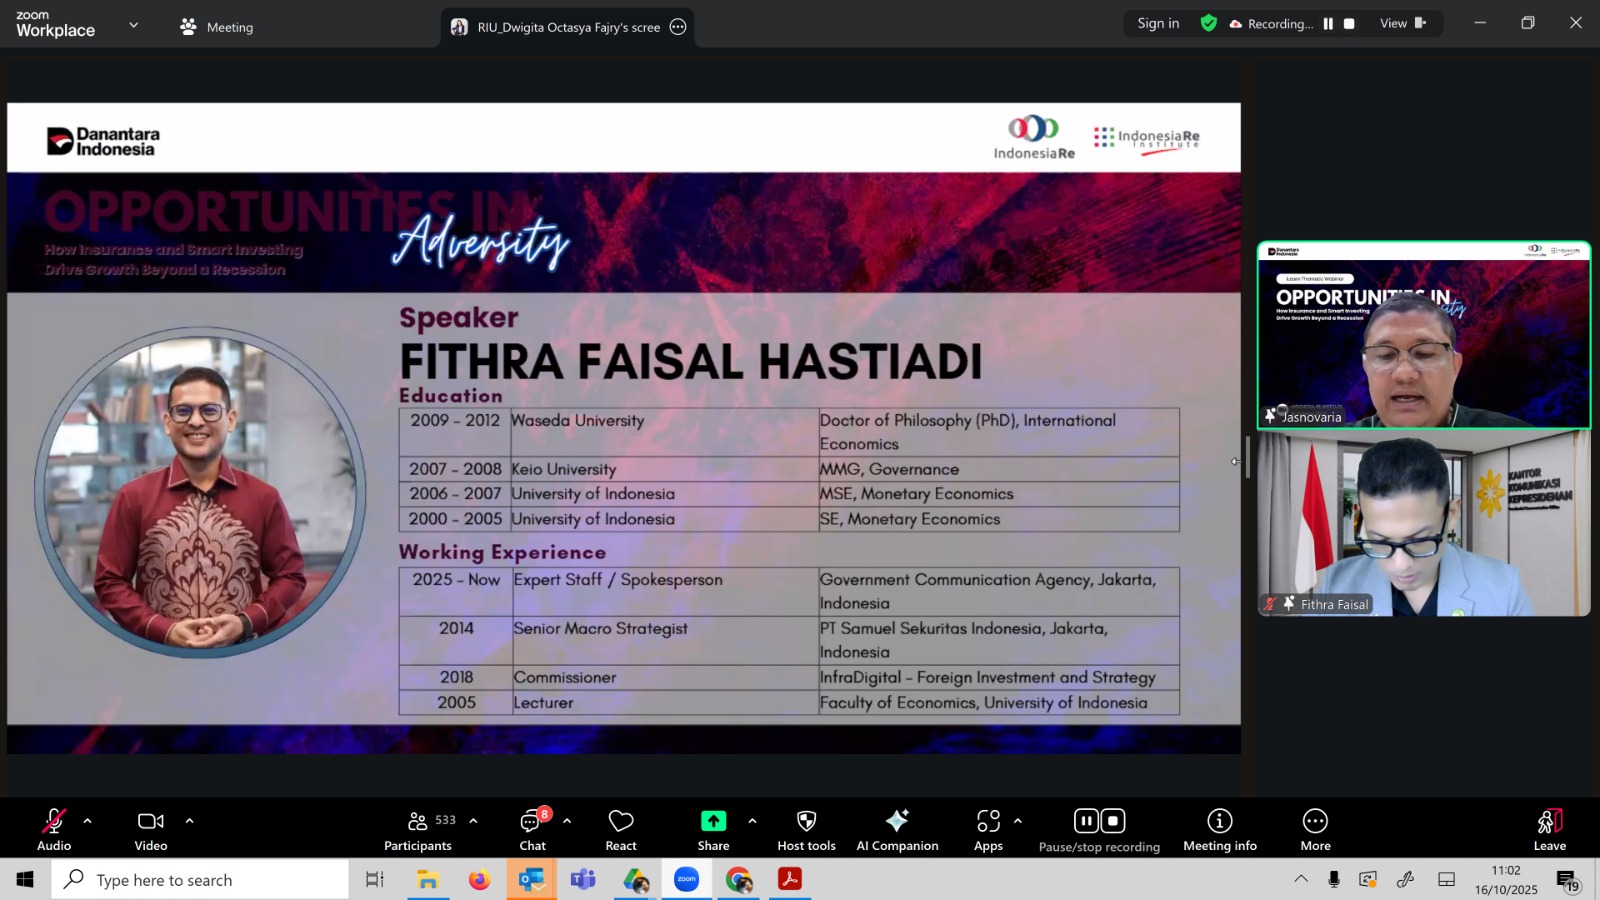Image resolution: width=1600 pixels, height=900 pixels.
Task: Leave the meeting
Action: pos(1549,830)
